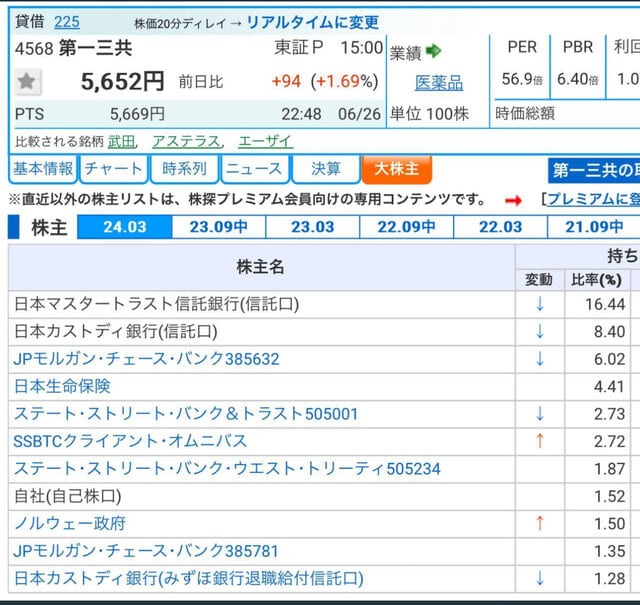Switch to the 時系列 tab
The height and width of the screenshot is (605, 640).
click(x=184, y=169)
